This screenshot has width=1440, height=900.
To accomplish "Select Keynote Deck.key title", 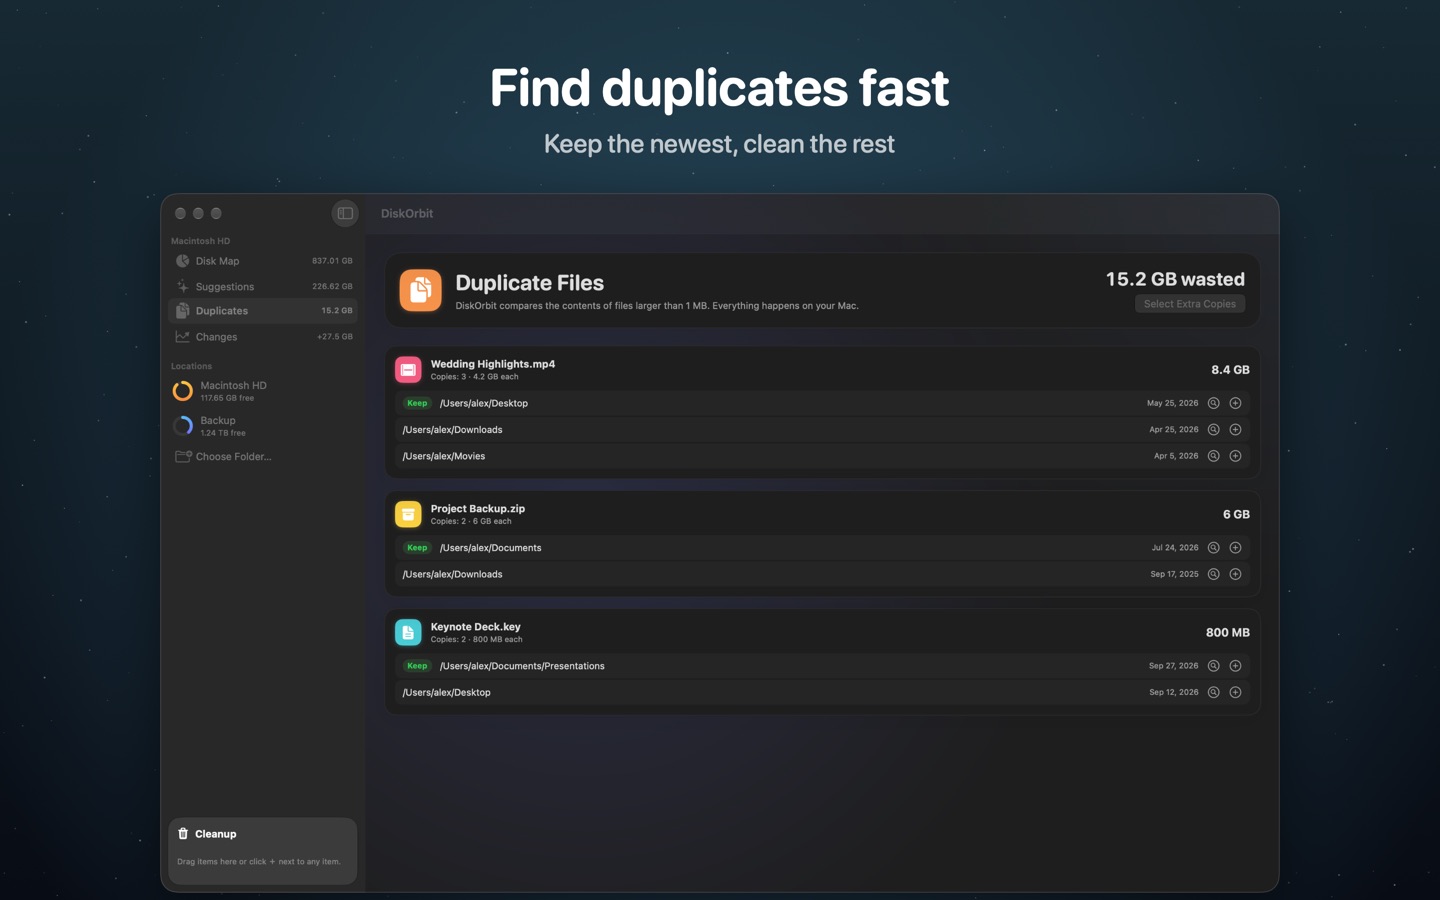I will [476, 627].
